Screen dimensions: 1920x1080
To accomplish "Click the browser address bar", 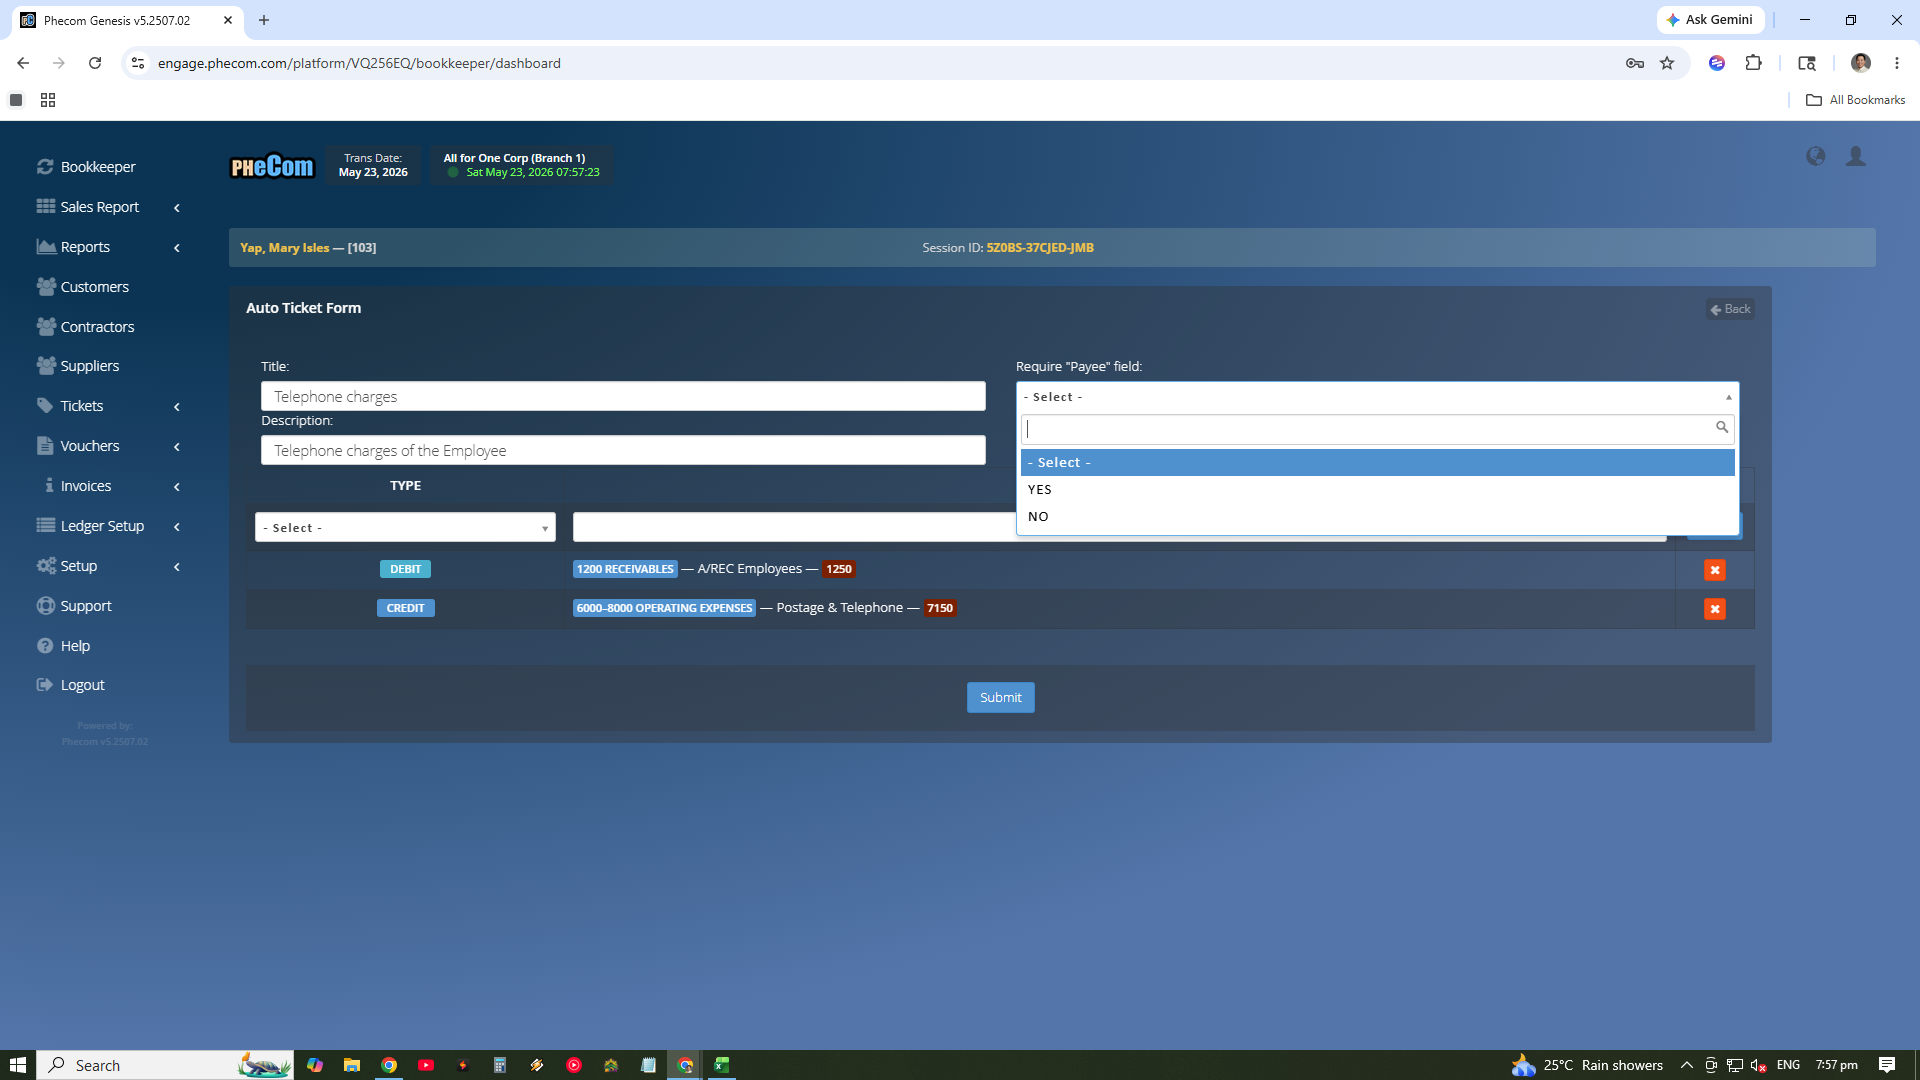I will click(x=880, y=63).
